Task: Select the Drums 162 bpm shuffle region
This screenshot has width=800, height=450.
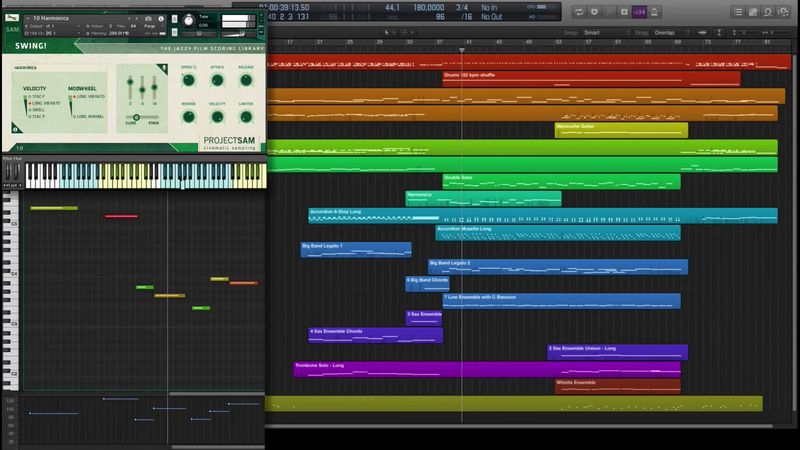Action: tap(591, 79)
